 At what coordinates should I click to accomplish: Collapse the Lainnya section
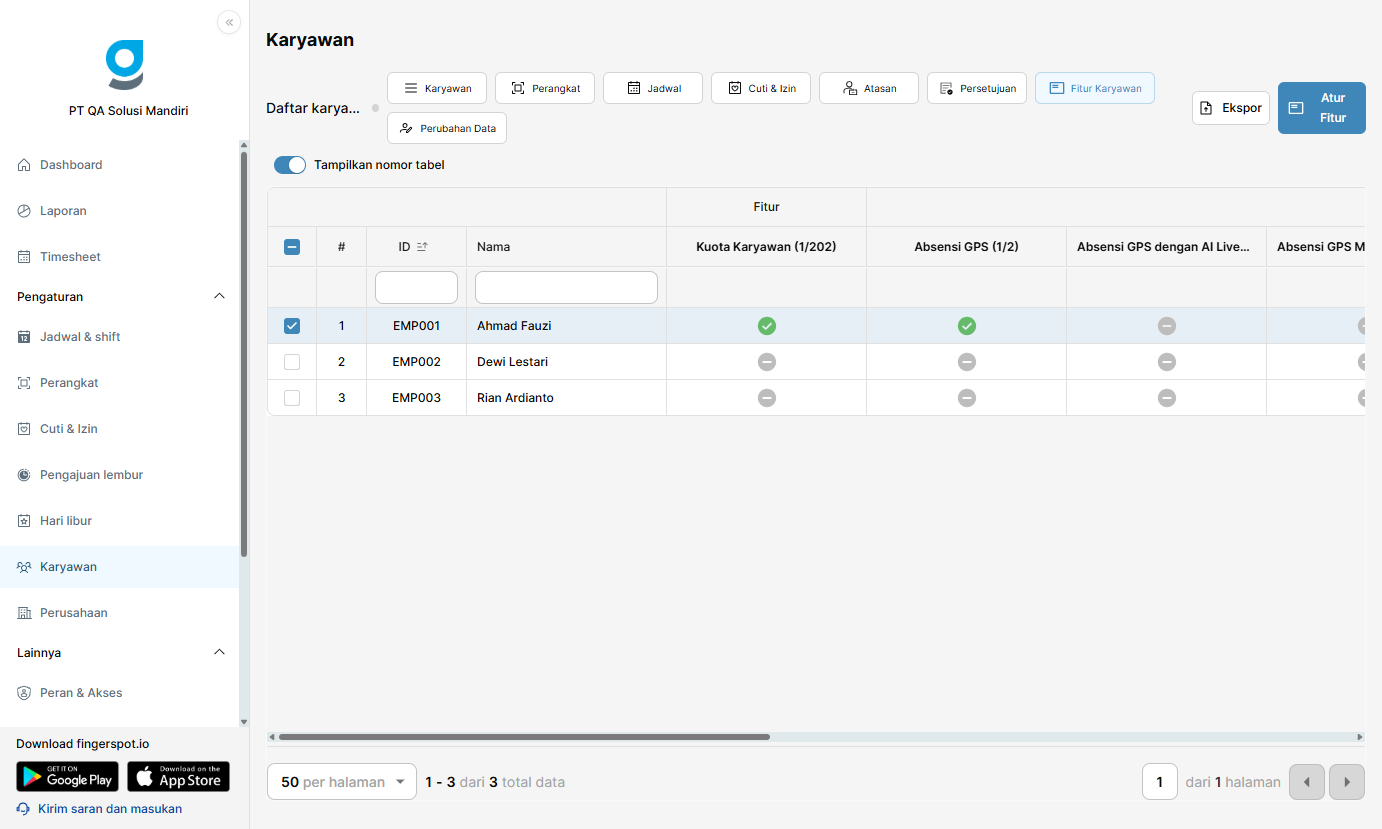[220, 653]
